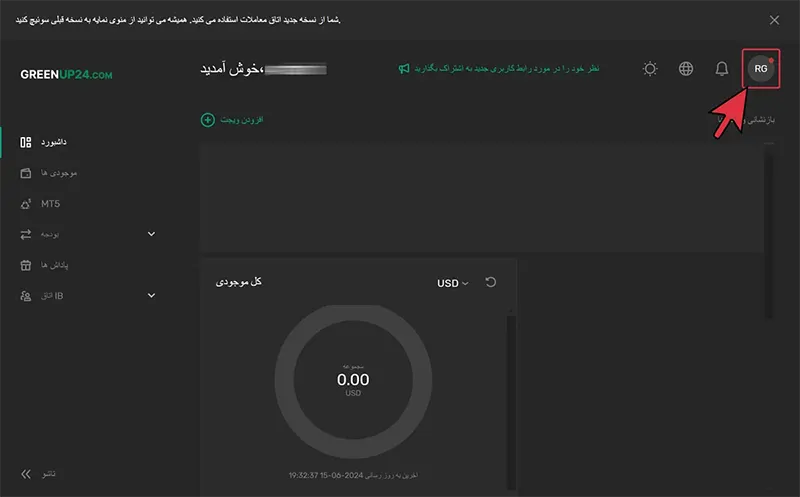Click the transfer arrows icon in sidebar
Viewport: 800px width, 497px height.
click(x=26, y=234)
